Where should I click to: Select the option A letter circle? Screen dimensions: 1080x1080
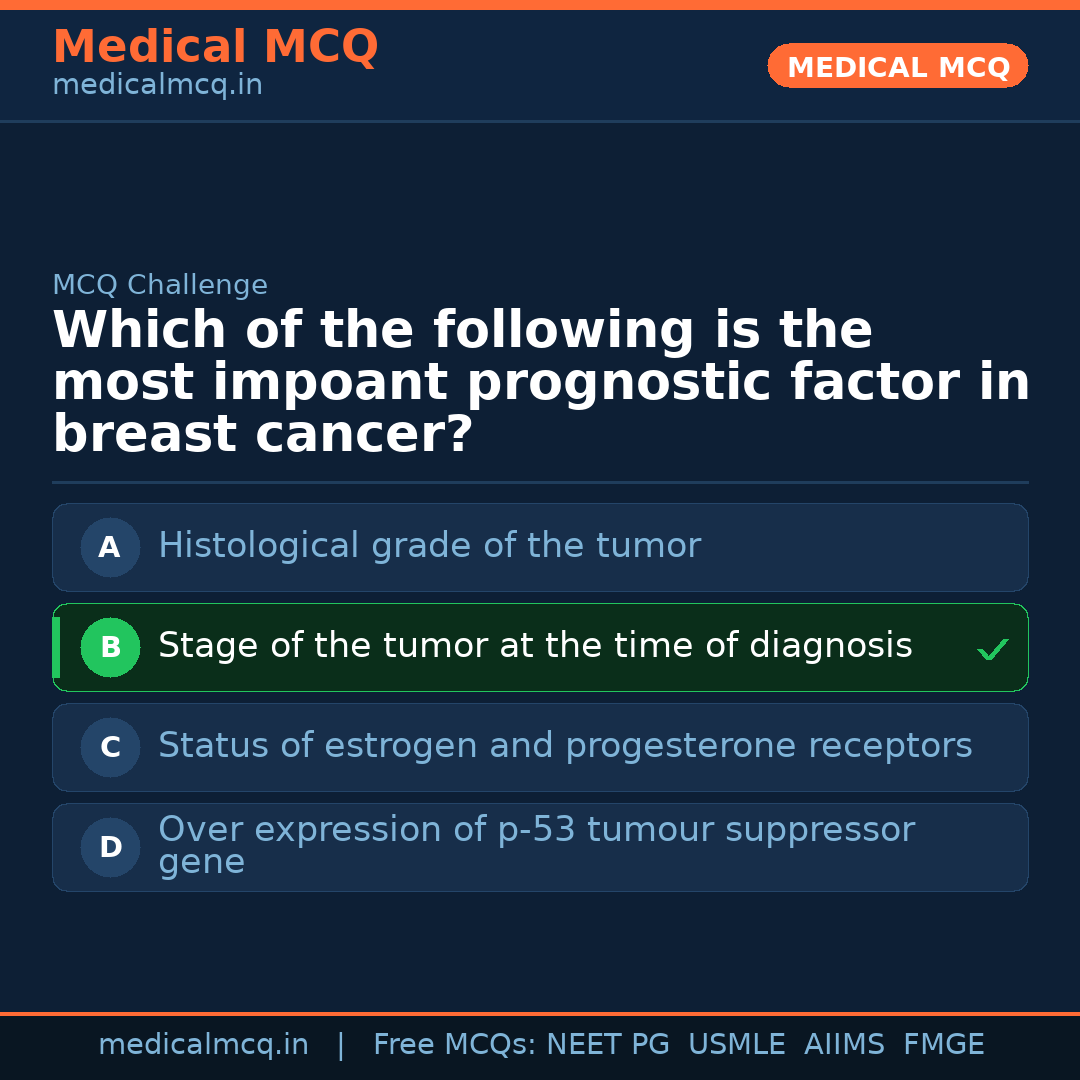click(110, 547)
